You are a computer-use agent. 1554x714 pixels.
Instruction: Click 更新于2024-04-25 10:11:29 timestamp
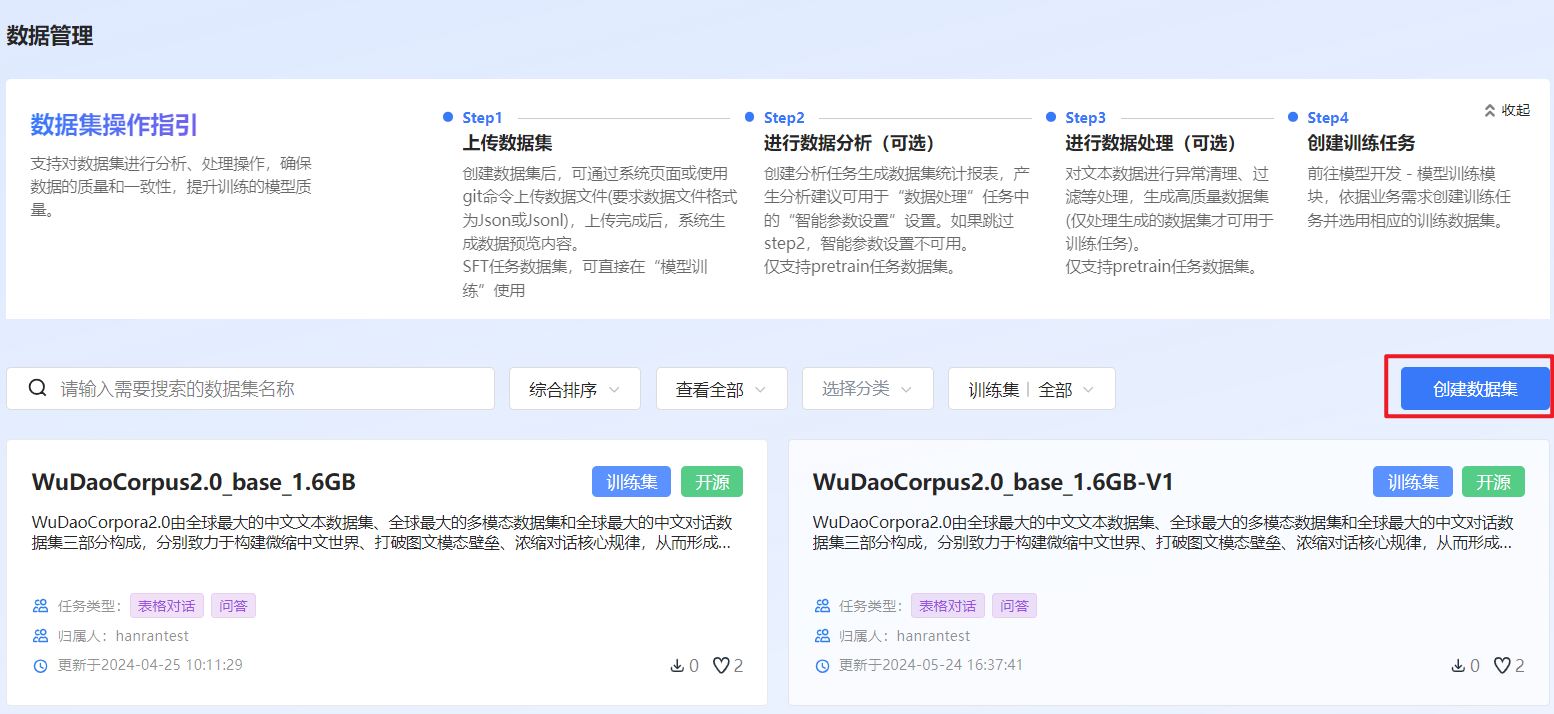click(150, 665)
